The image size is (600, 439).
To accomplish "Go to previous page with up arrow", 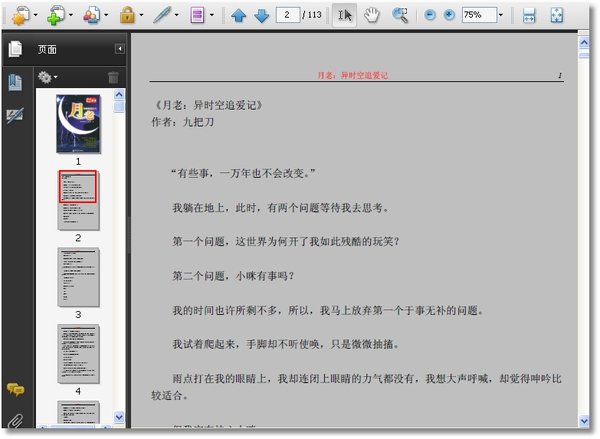I will [239, 16].
